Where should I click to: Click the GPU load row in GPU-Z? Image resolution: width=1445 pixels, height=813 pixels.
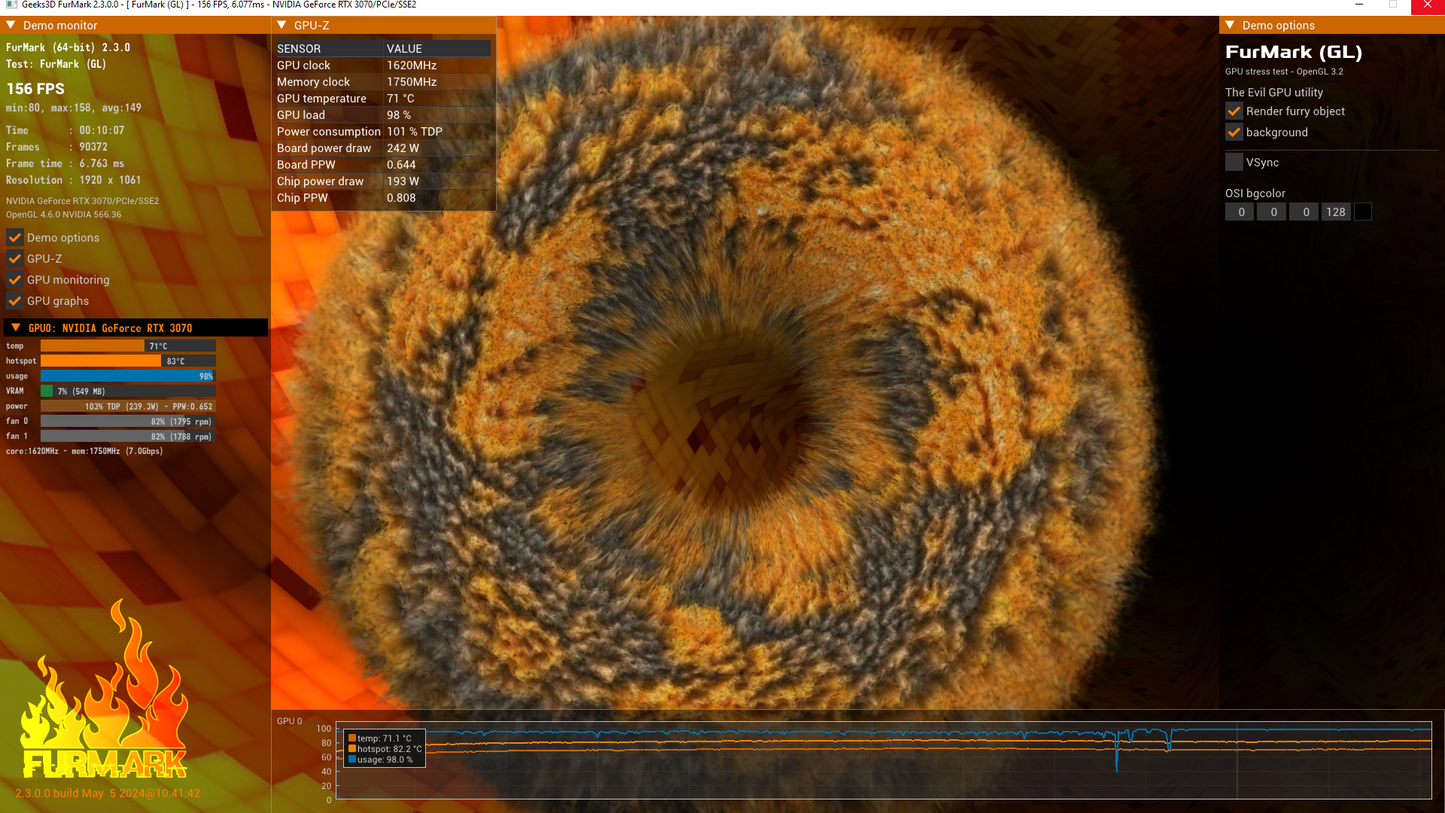click(384, 115)
